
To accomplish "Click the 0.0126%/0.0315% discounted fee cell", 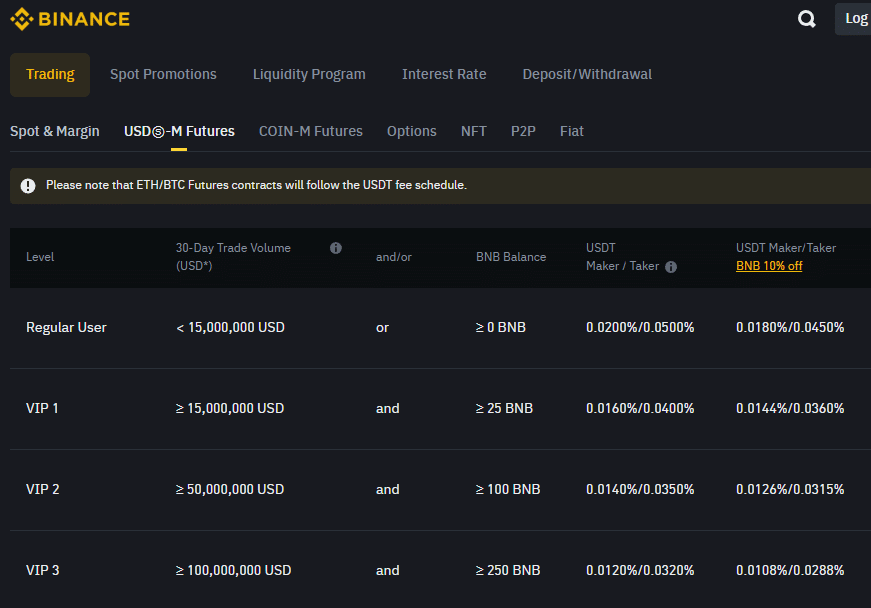I will pyautogui.click(x=790, y=490).
